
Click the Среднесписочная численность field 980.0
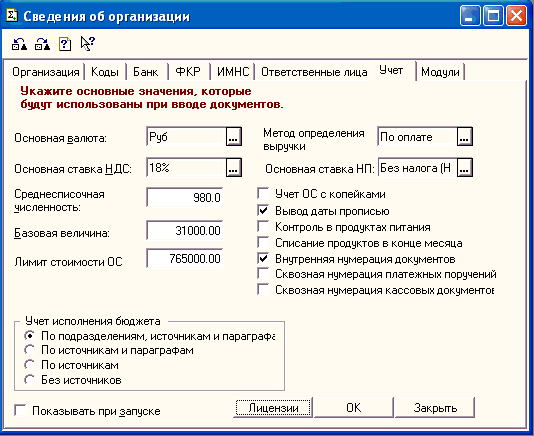[x=185, y=197]
